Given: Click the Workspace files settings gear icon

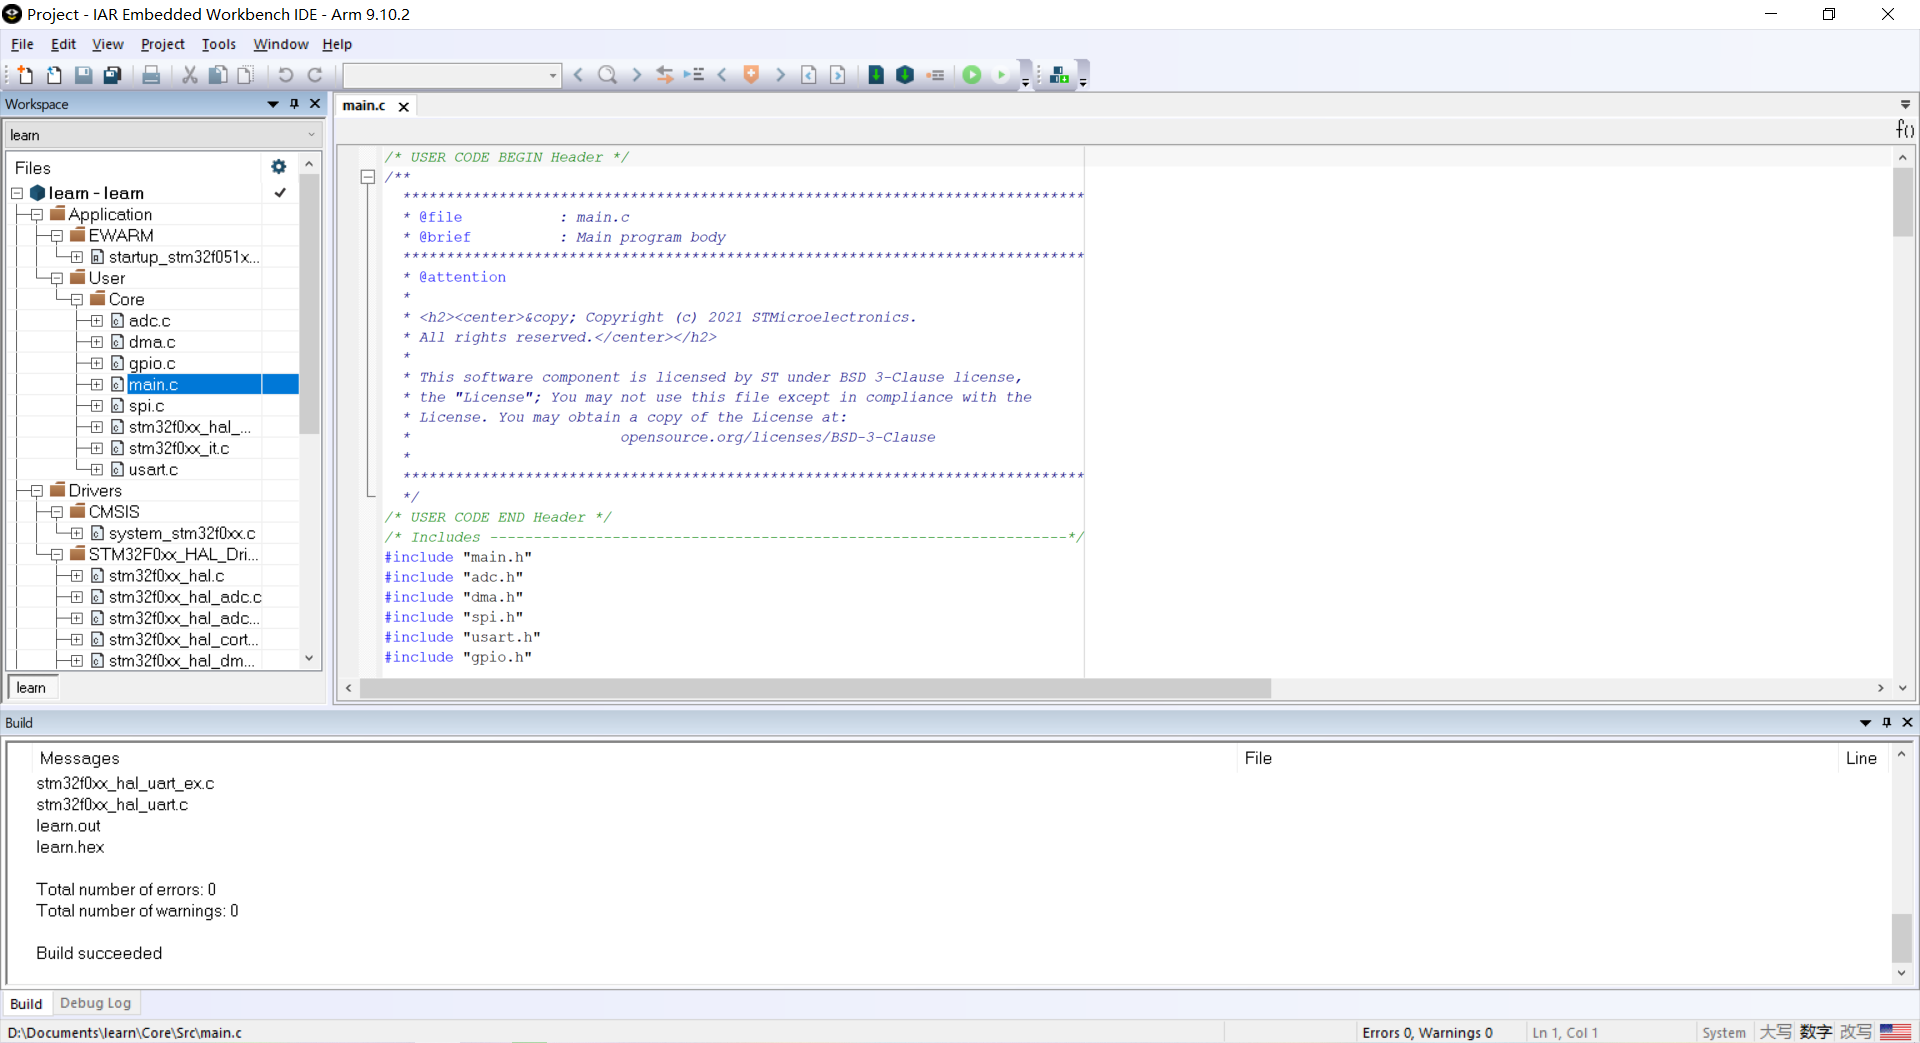Looking at the screenshot, I should point(279,167).
